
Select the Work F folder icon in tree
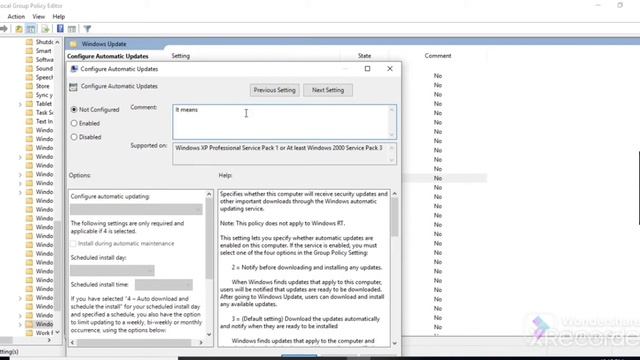29,333
